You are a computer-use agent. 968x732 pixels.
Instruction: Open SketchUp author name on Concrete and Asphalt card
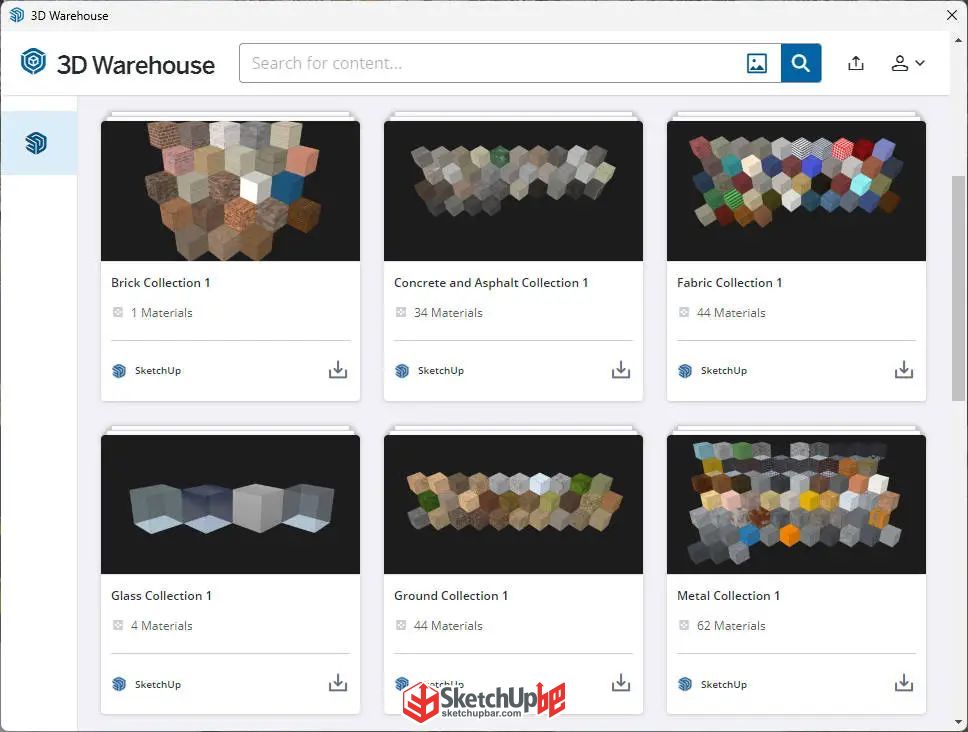tap(441, 370)
